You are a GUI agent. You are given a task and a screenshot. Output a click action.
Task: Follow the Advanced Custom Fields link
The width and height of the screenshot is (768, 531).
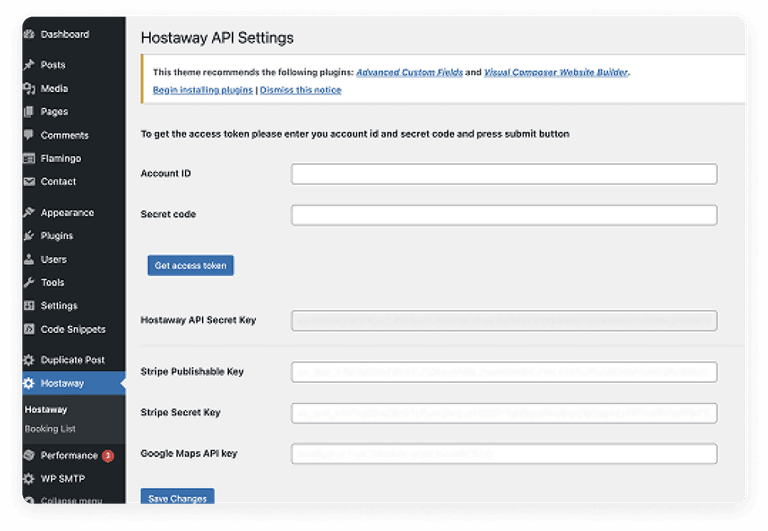(x=409, y=72)
